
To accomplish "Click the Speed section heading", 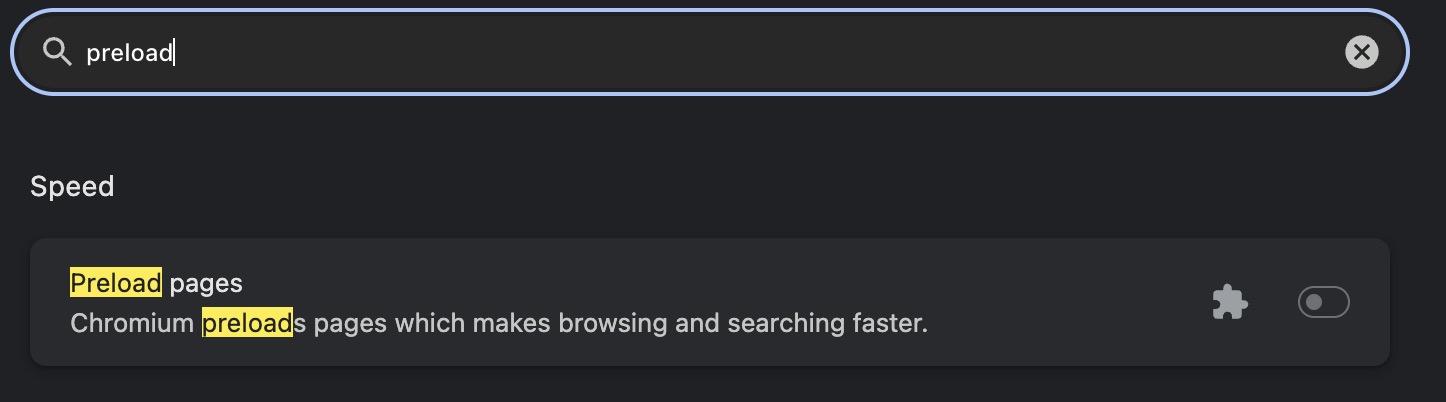I will pyautogui.click(x=72, y=187).
